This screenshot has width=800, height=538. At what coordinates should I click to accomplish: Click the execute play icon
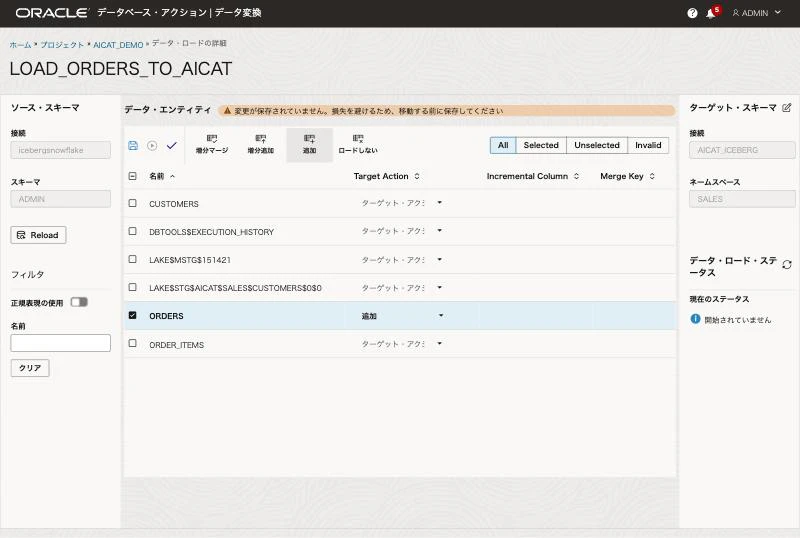(x=152, y=145)
